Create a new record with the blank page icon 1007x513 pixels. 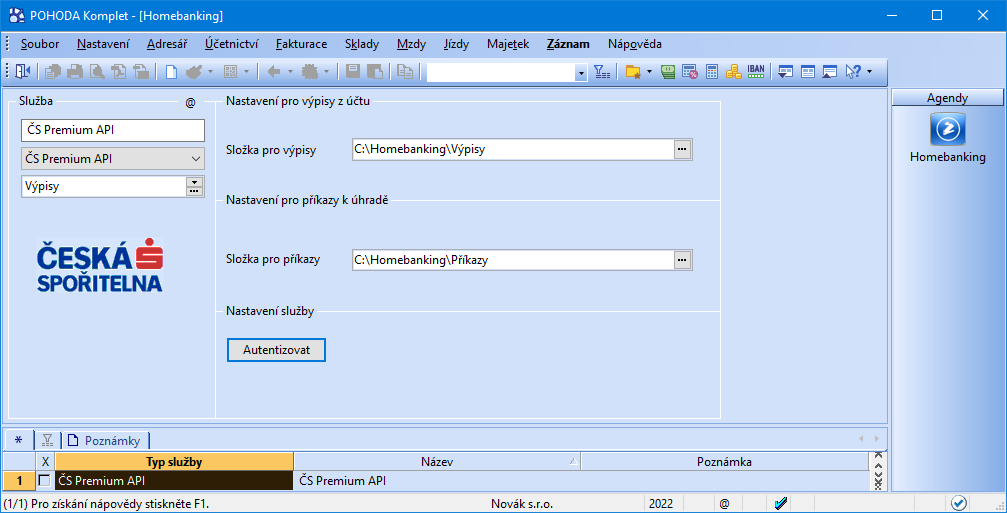pyautogui.click(x=171, y=72)
